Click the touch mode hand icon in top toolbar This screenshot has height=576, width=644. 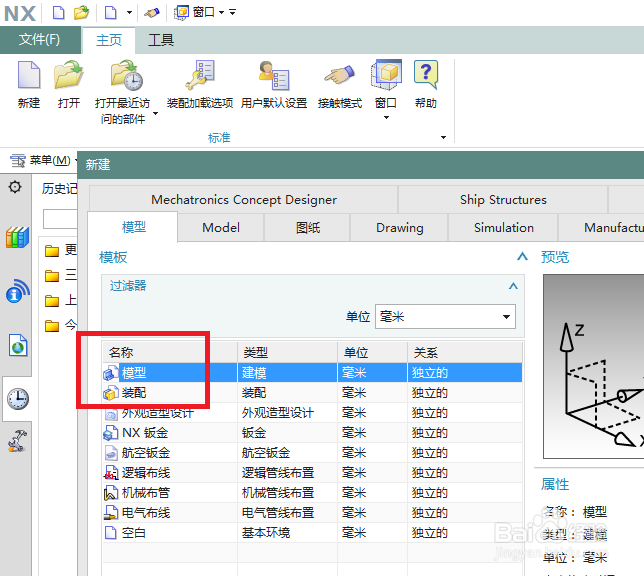pos(152,13)
